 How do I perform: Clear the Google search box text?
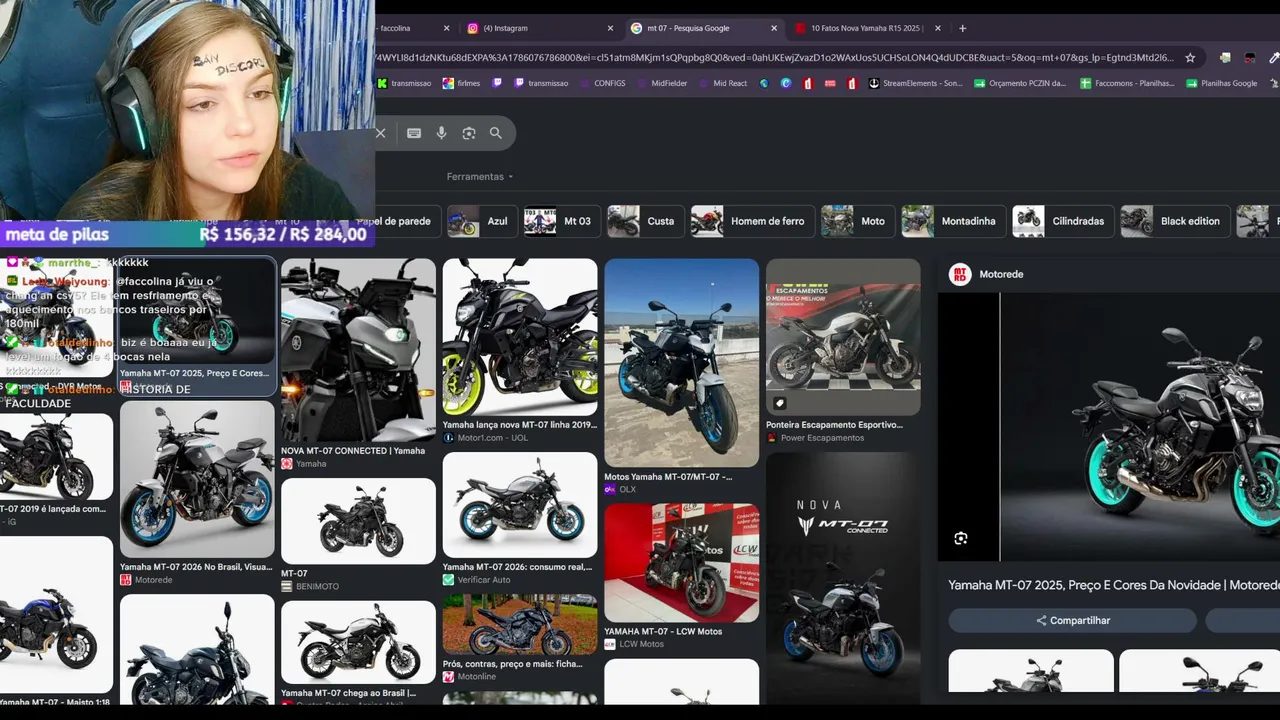pyautogui.click(x=380, y=133)
